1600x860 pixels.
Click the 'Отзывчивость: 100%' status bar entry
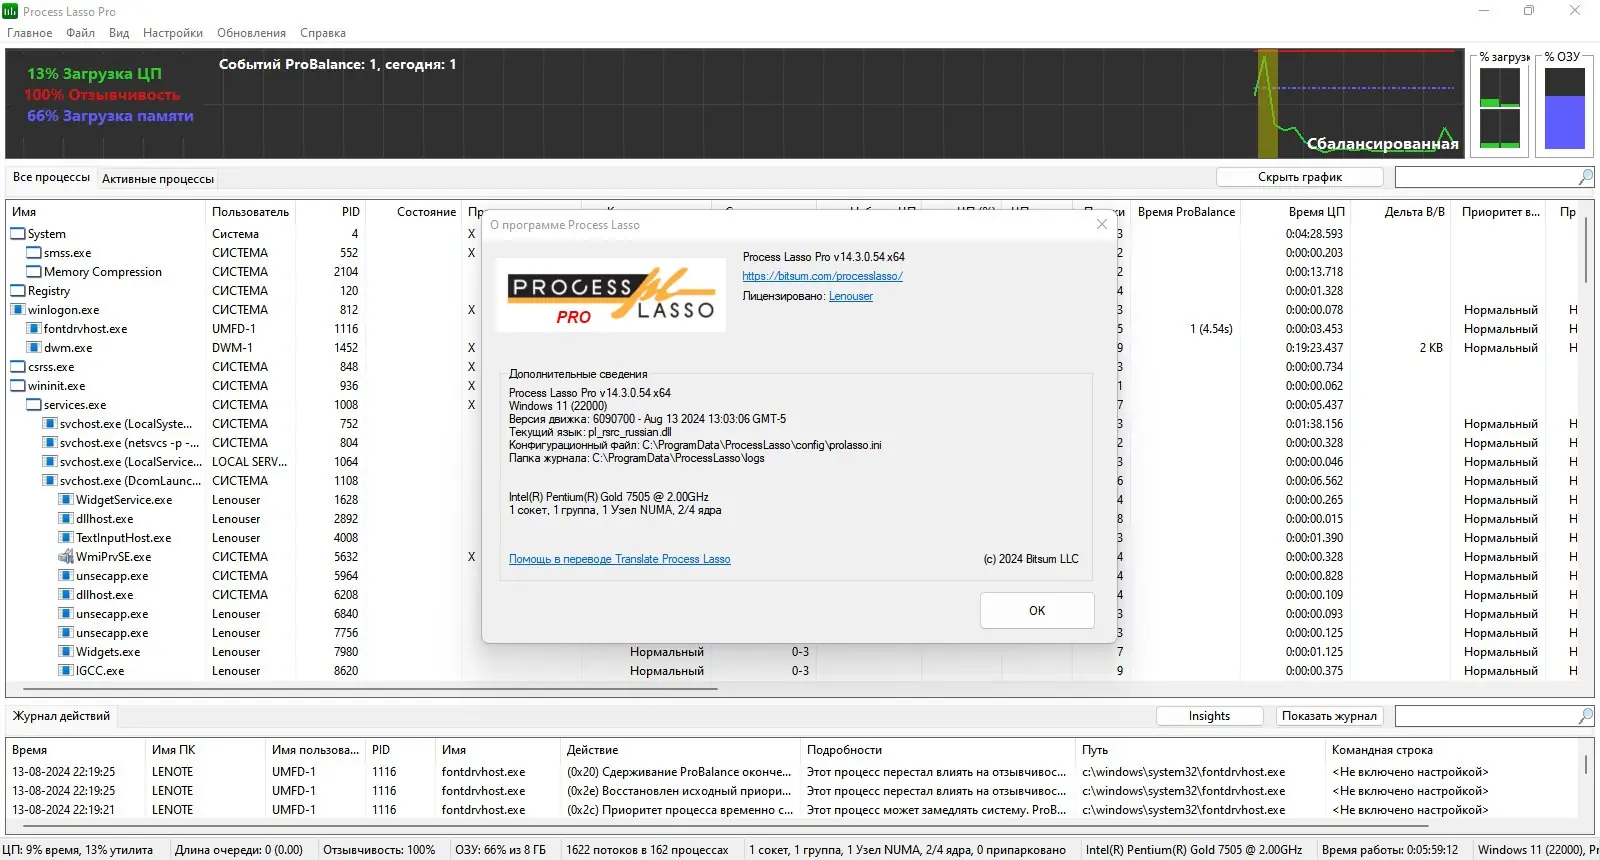[379, 850]
